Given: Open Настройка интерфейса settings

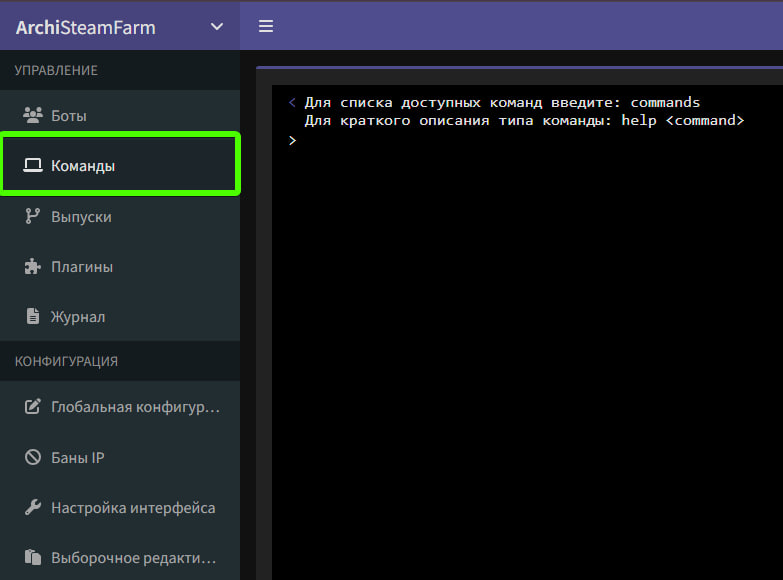Looking at the screenshot, I should (x=133, y=508).
